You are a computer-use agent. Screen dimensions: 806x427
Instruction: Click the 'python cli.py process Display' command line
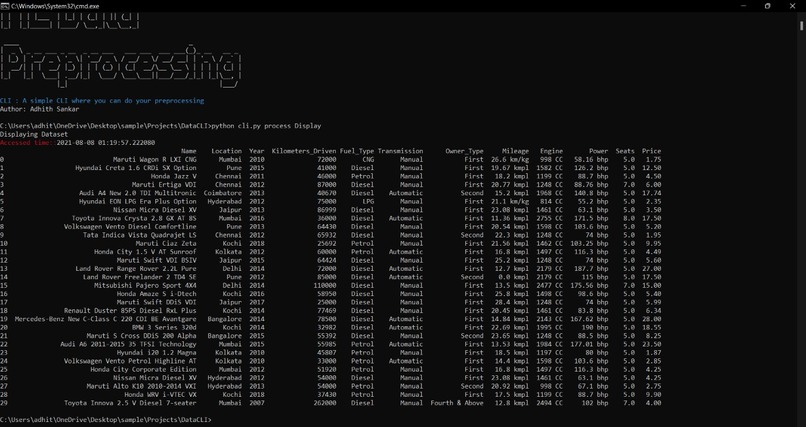pos(266,126)
